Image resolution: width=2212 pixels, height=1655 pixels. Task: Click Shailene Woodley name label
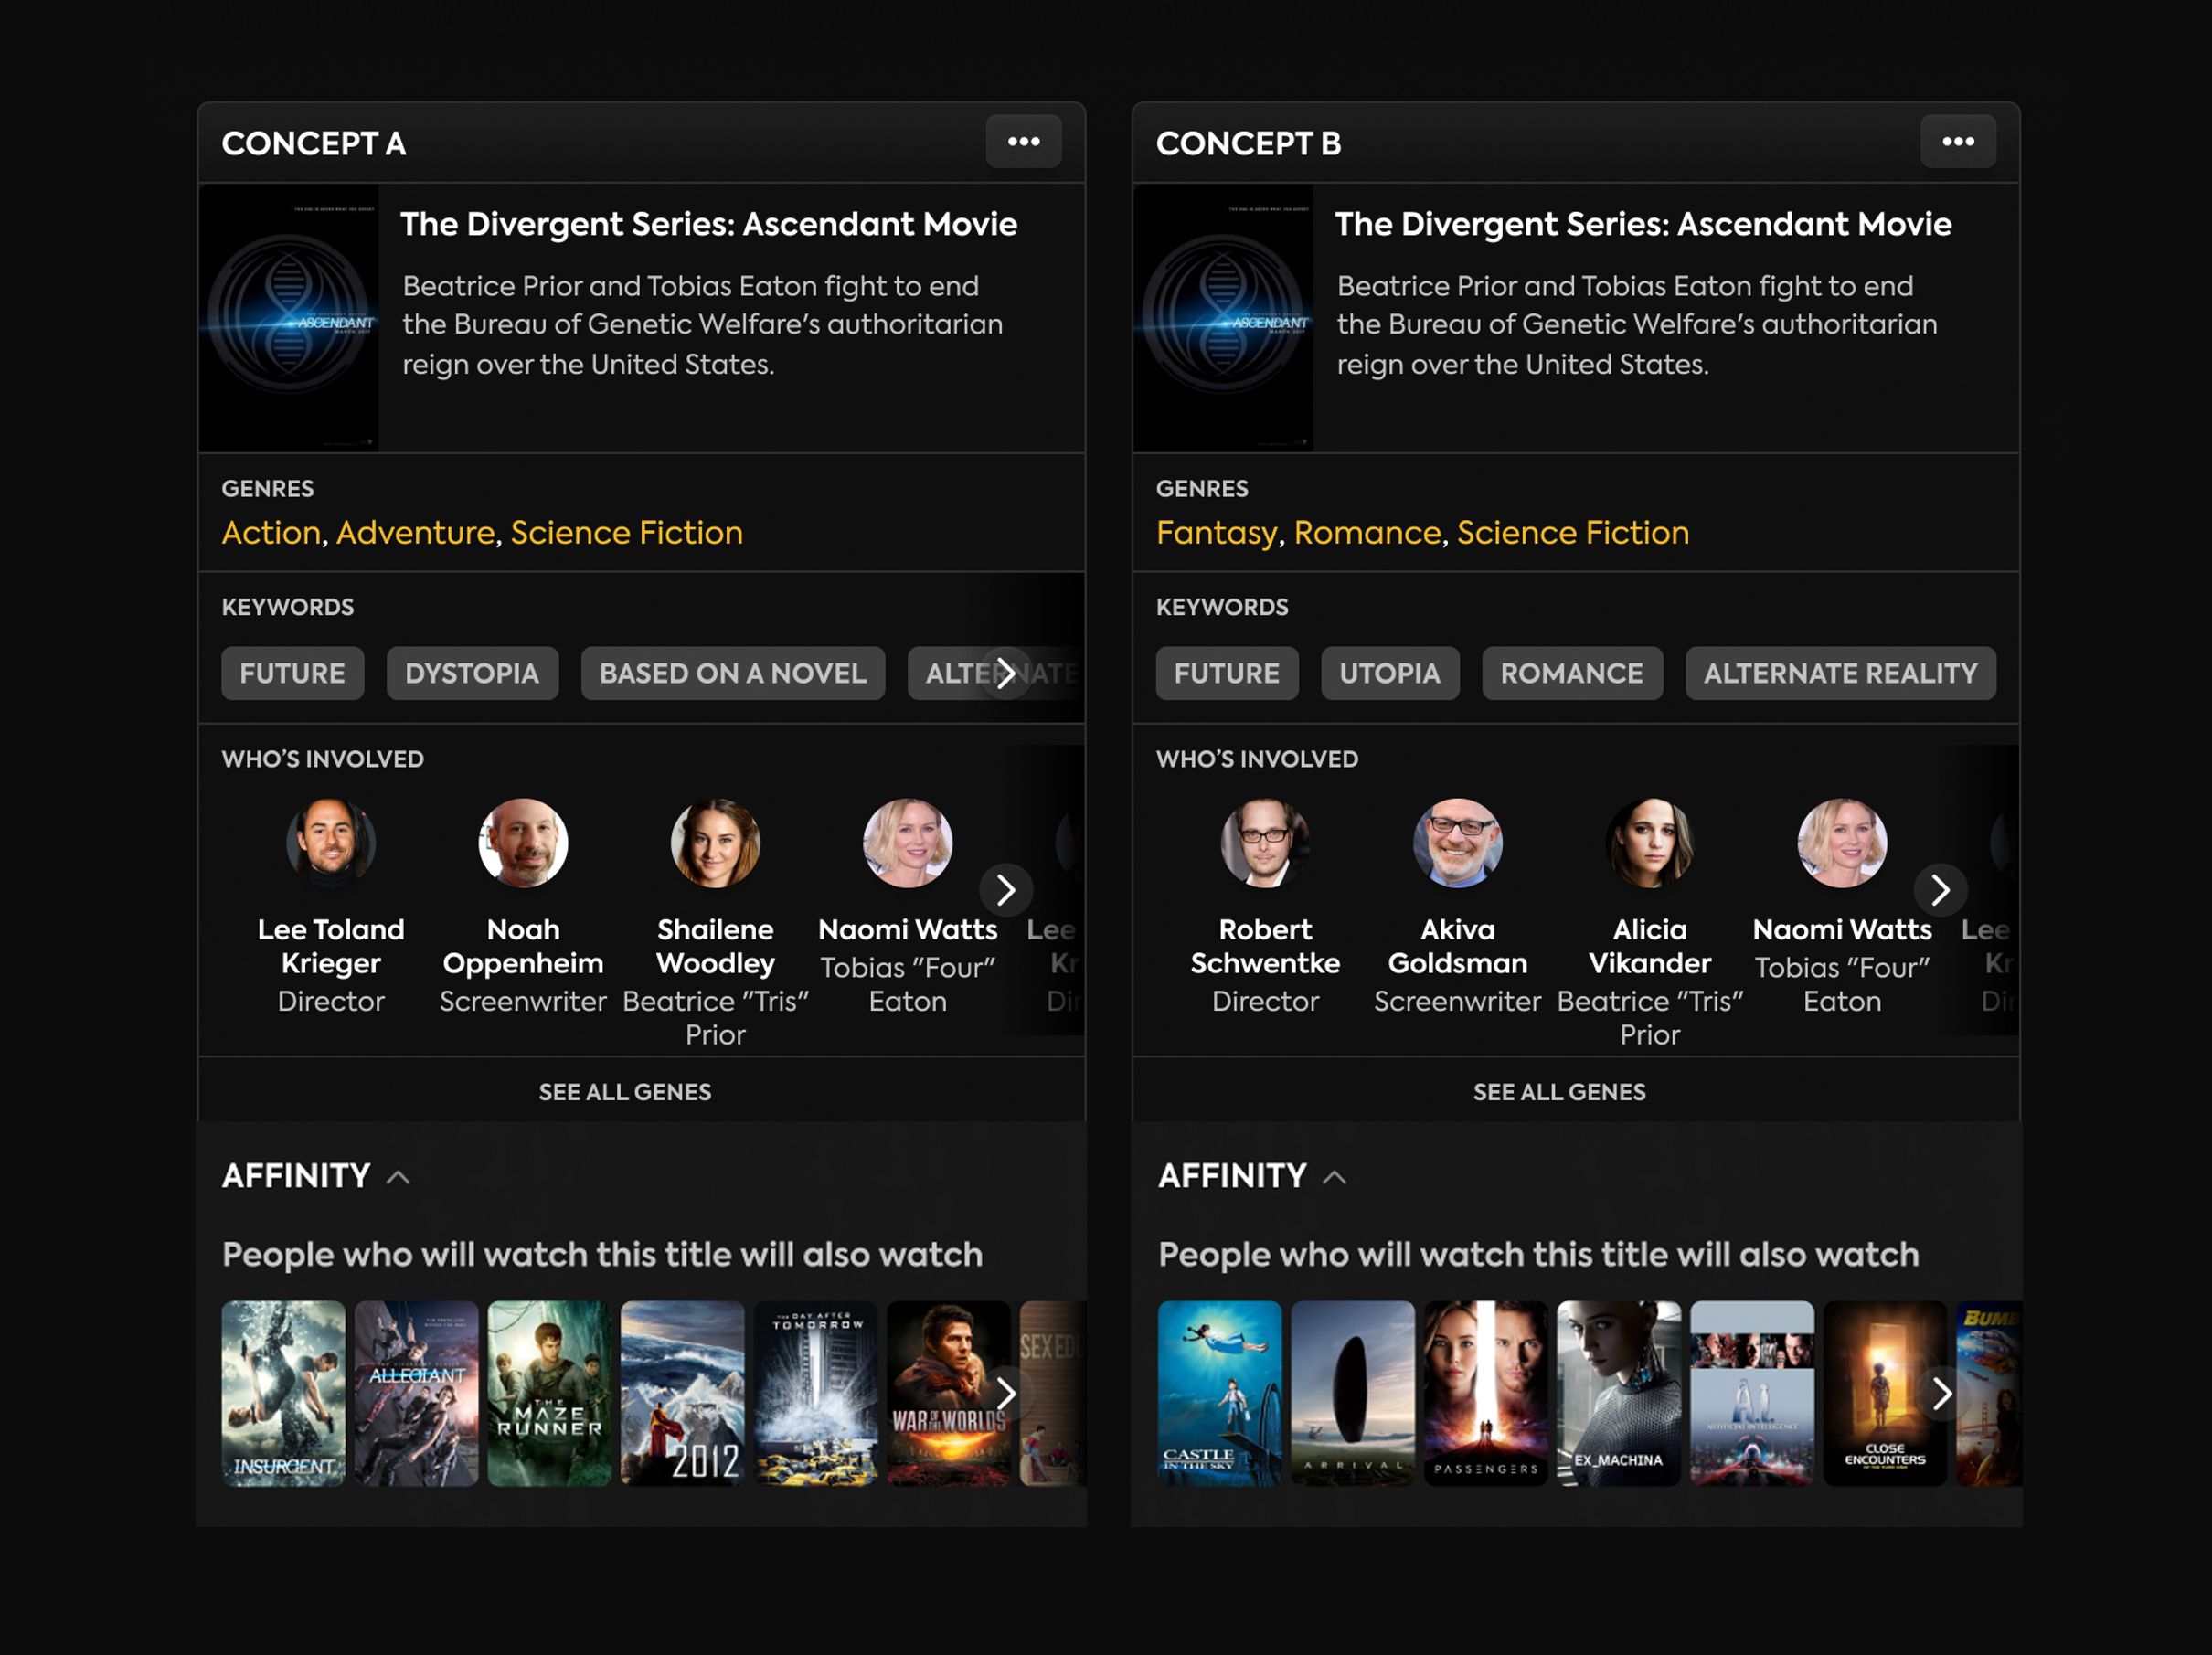[x=715, y=946]
